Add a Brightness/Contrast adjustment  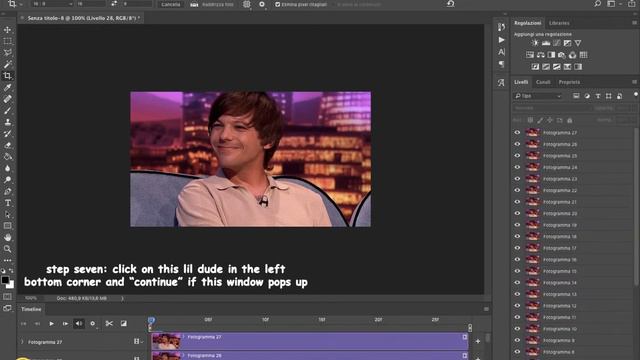[x=535, y=43]
